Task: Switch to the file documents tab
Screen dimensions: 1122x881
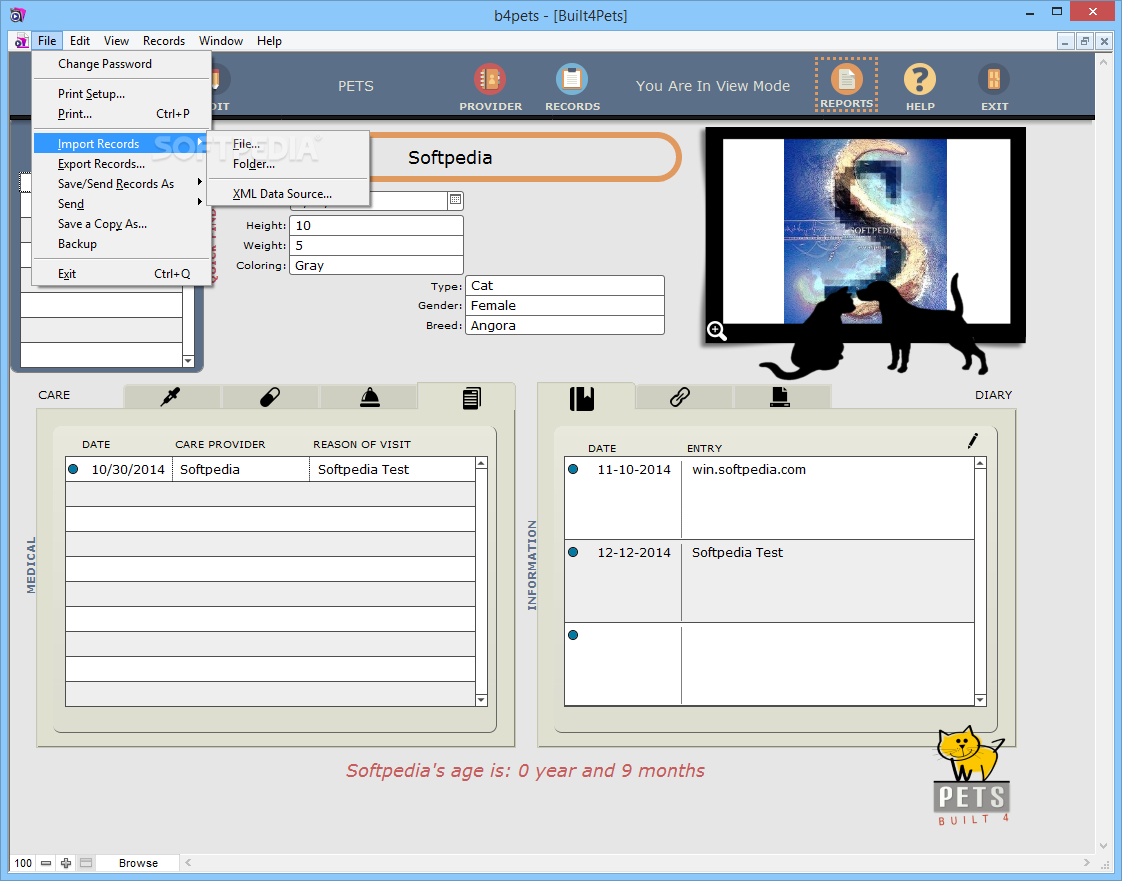Action: (x=779, y=396)
